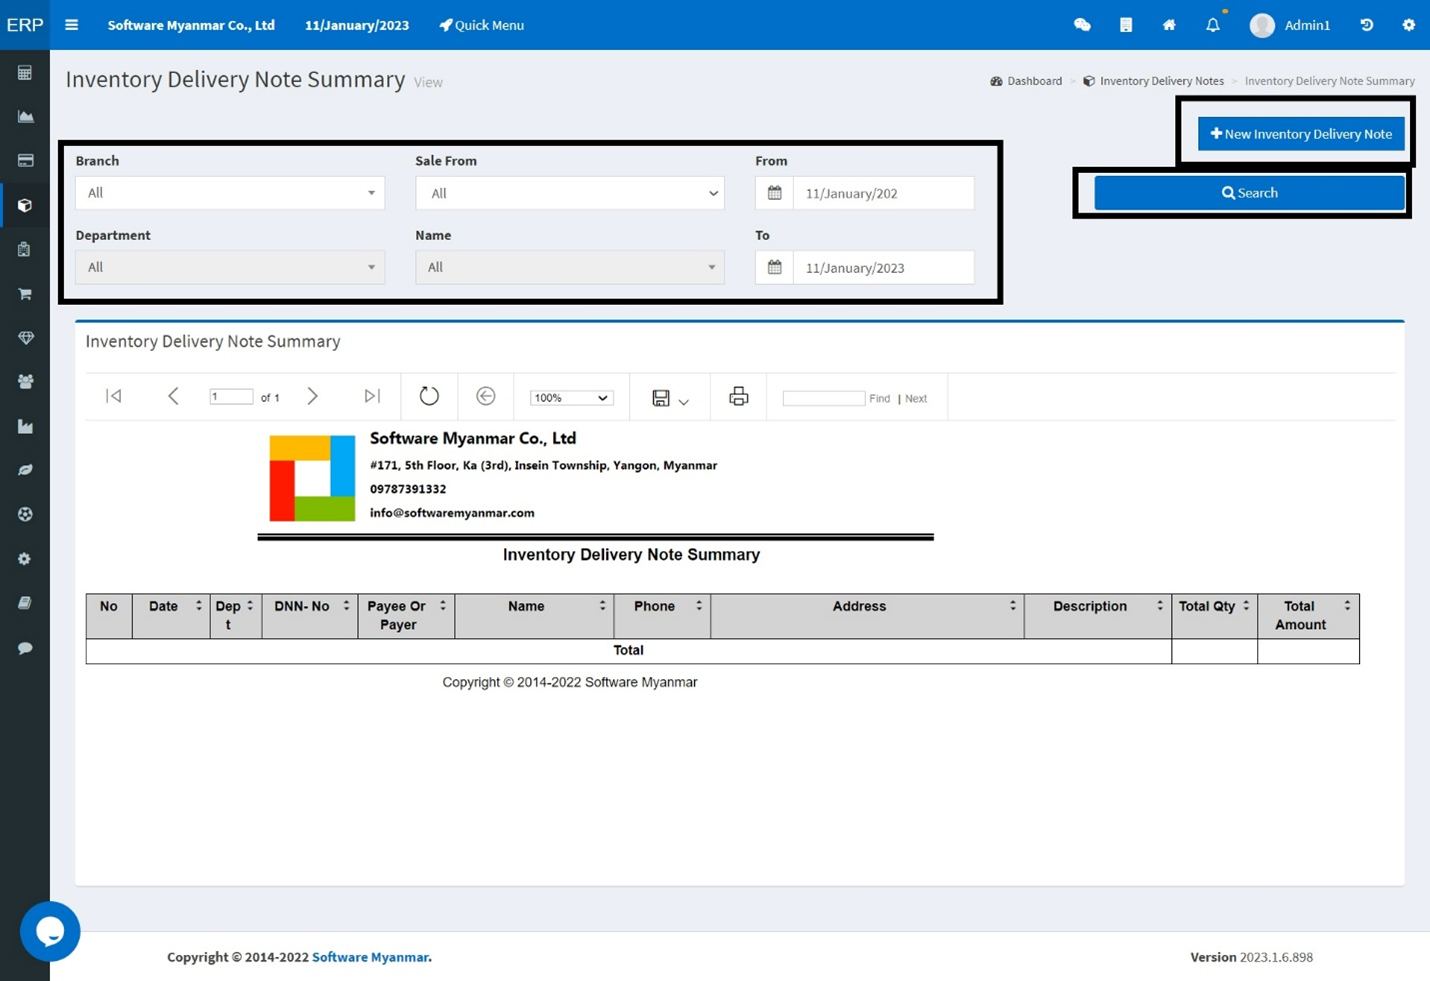
Task: Click the To date input field
Action: click(x=883, y=267)
